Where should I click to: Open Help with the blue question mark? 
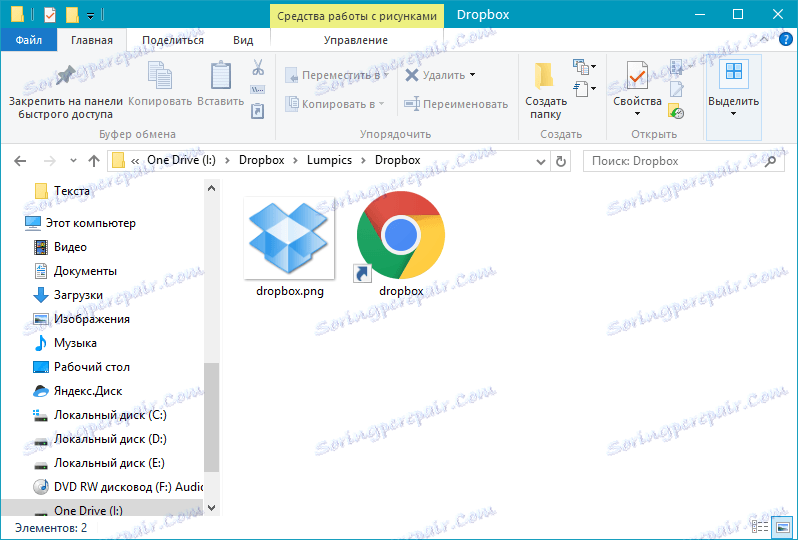pyautogui.click(x=786, y=40)
